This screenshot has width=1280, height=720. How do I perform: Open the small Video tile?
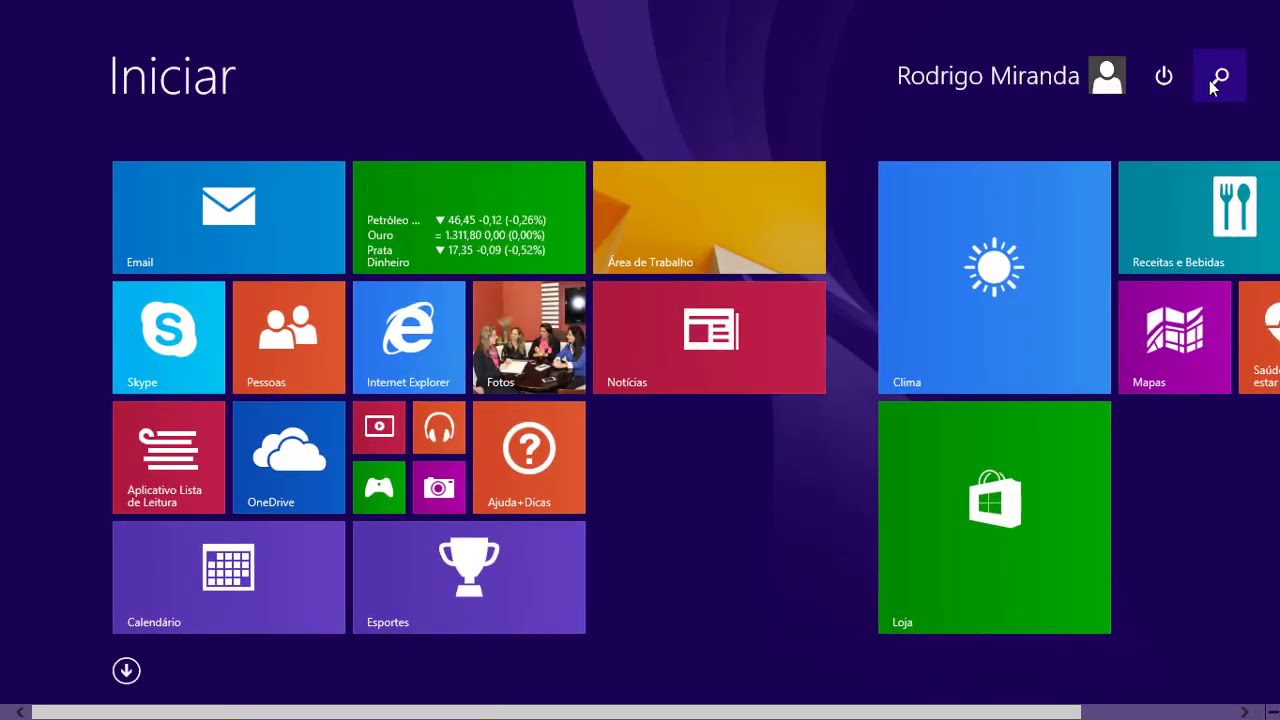(x=379, y=427)
